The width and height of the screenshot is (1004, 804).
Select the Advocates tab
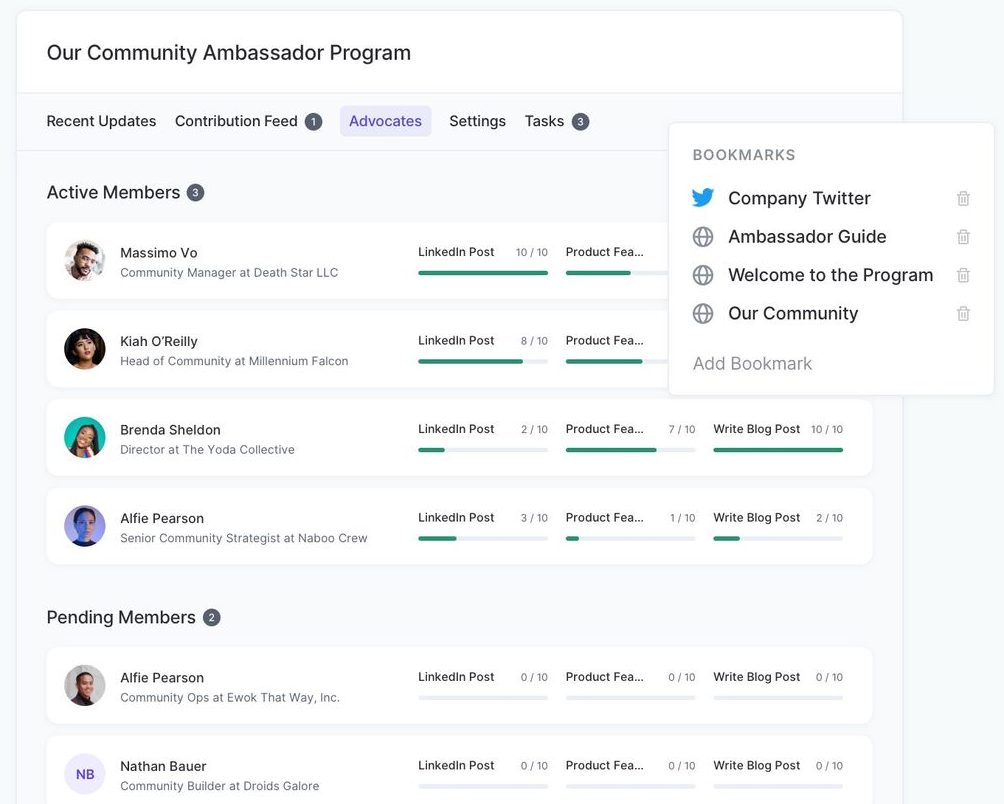pos(385,121)
